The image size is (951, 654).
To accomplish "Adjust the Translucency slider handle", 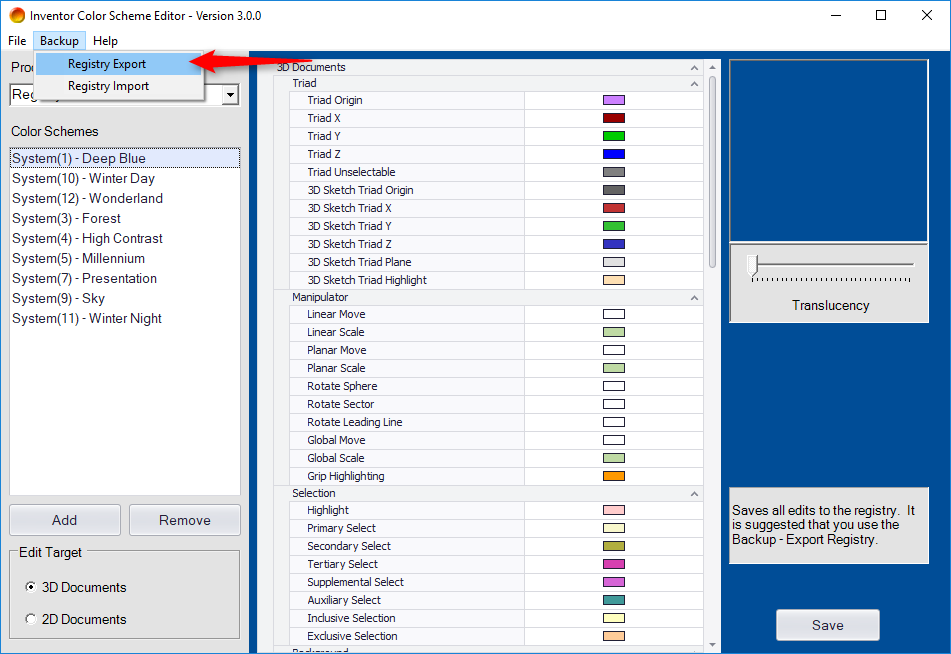I will point(753,266).
